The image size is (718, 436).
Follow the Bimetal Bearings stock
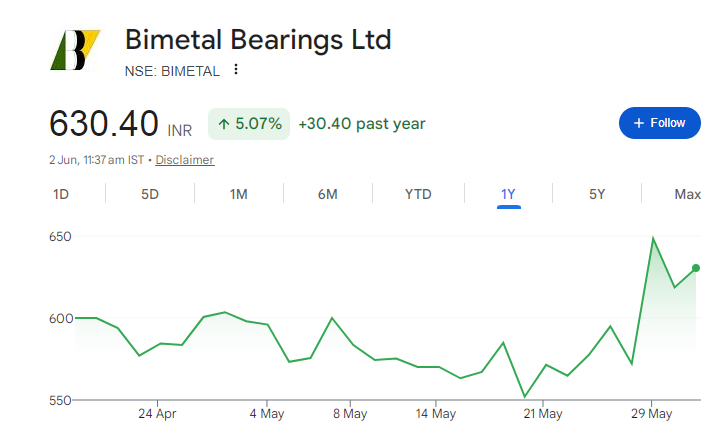pos(659,123)
